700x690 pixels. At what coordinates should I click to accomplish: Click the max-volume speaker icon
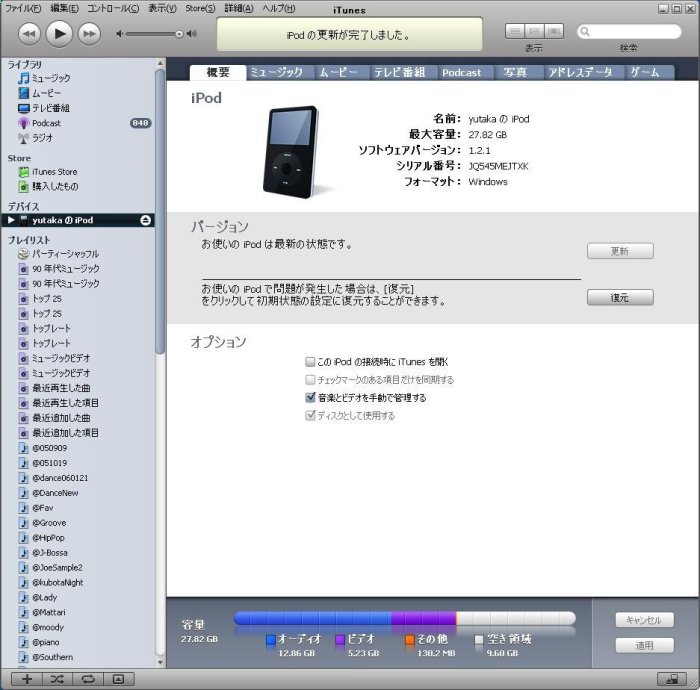tap(192, 33)
